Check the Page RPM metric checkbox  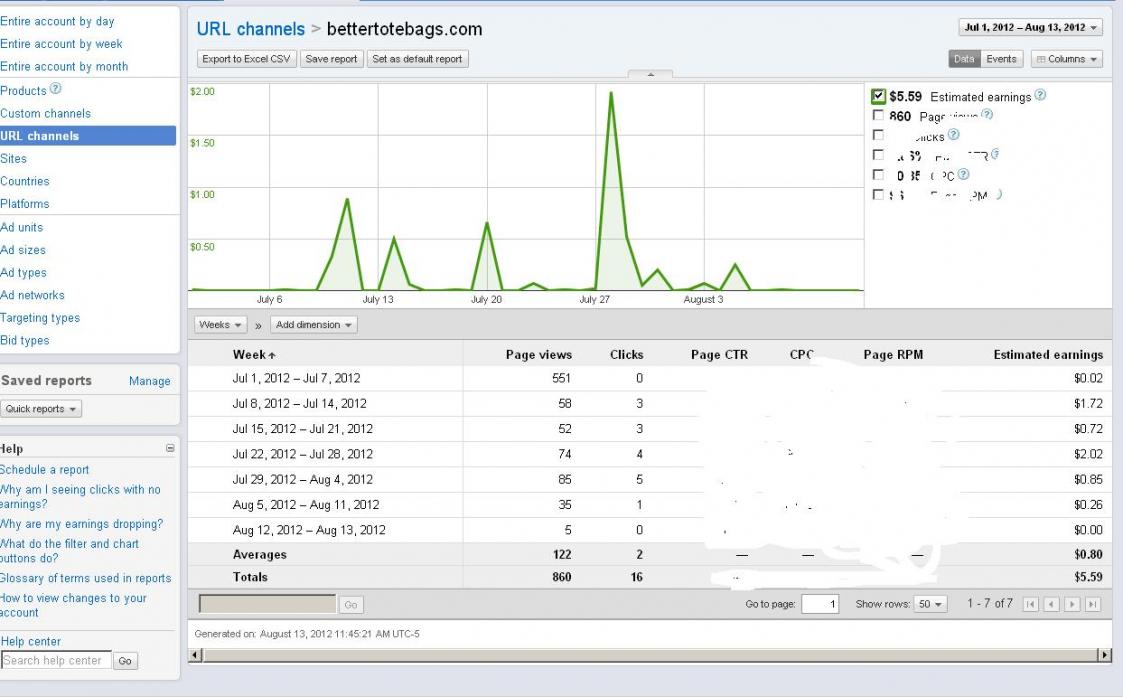pos(878,194)
